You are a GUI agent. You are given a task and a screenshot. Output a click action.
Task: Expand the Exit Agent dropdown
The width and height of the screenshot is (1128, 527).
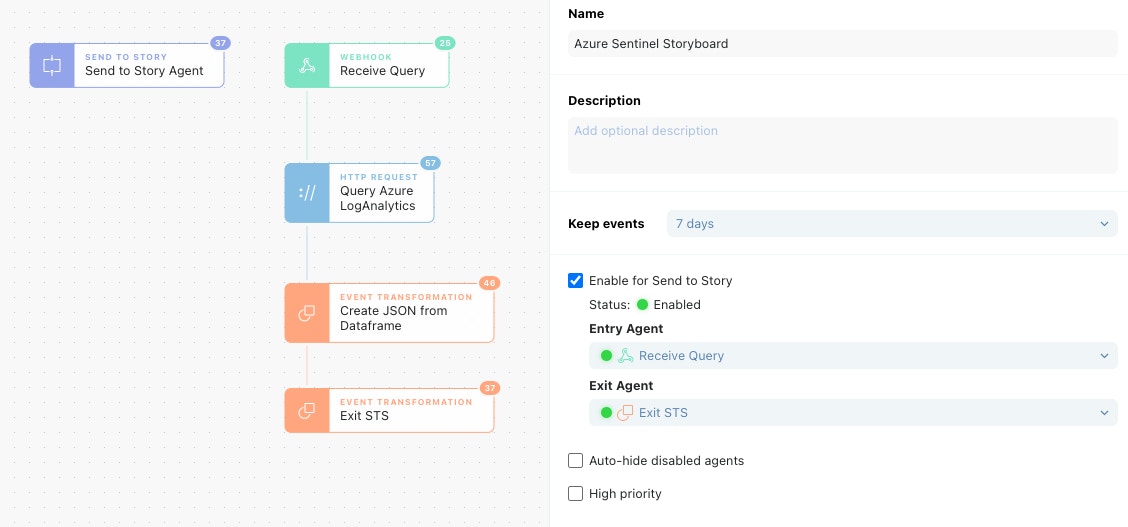(x=852, y=413)
